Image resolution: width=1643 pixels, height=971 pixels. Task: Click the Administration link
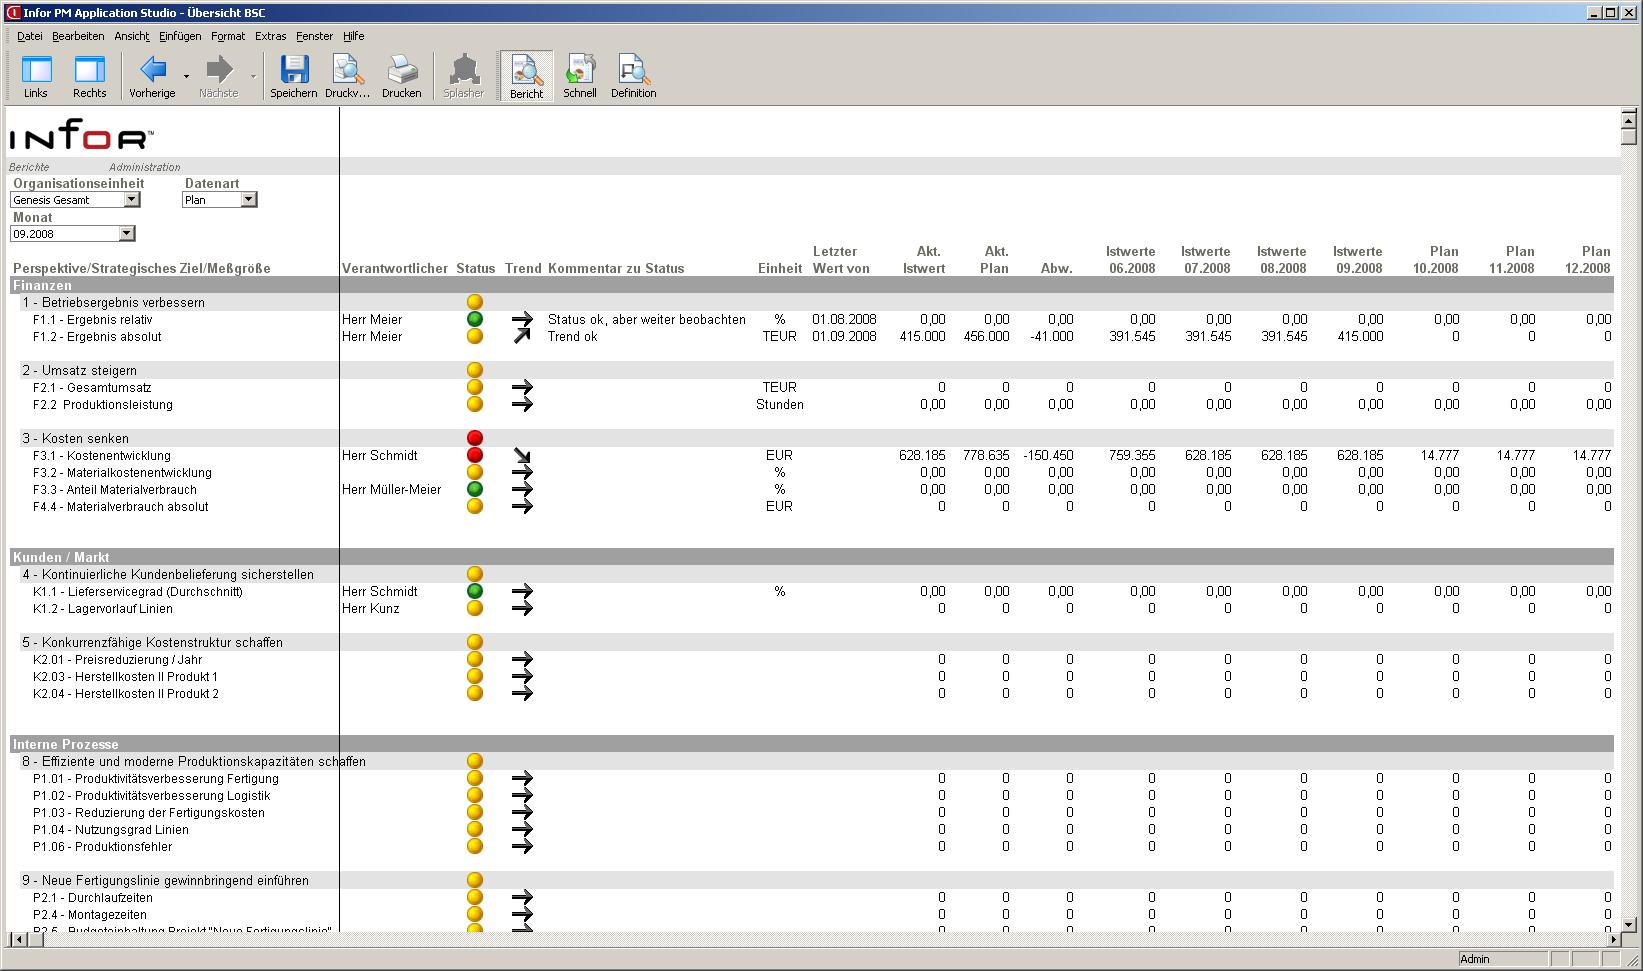[145, 167]
